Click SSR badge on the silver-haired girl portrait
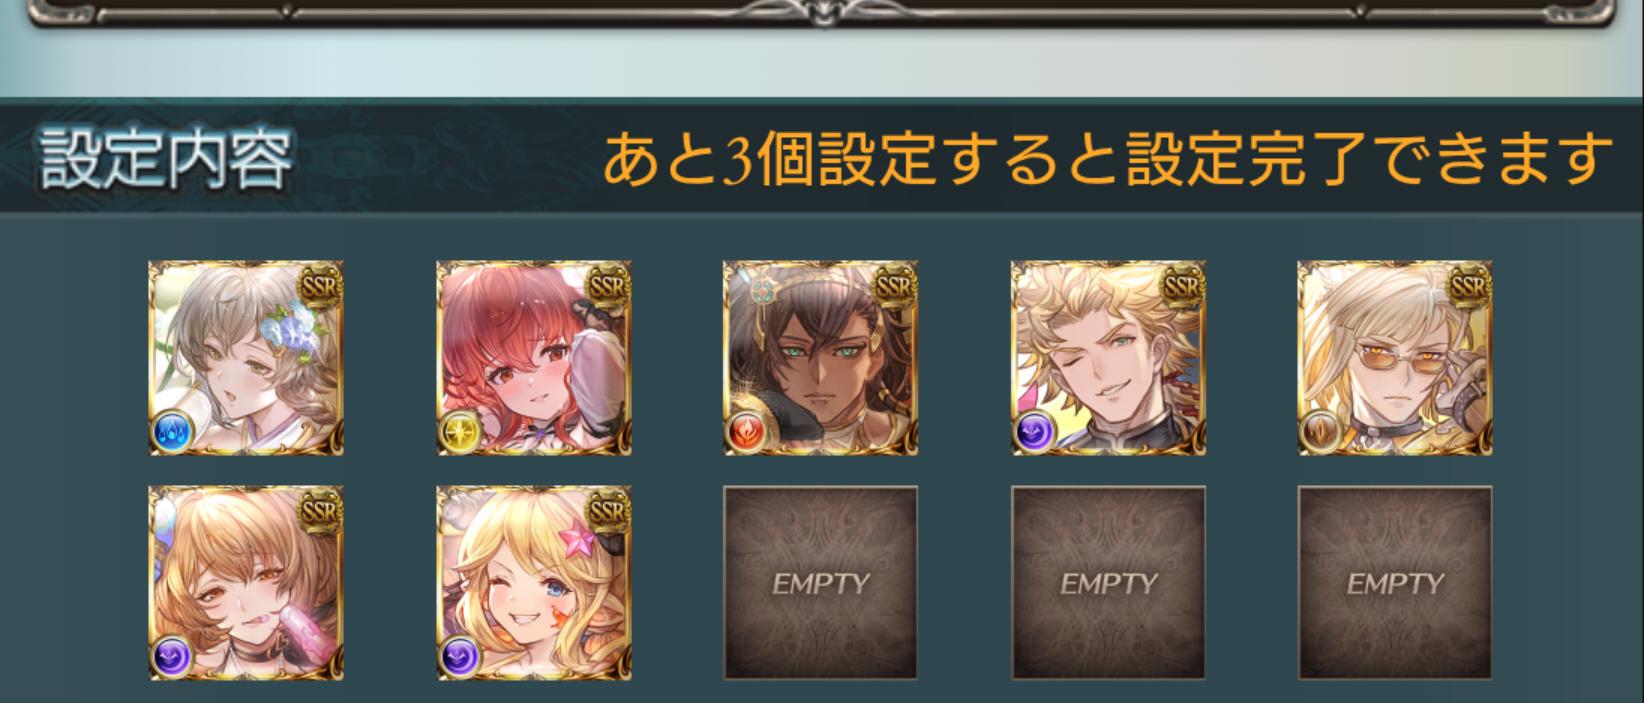Viewport: 1644px width, 703px height. coord(319,287)
